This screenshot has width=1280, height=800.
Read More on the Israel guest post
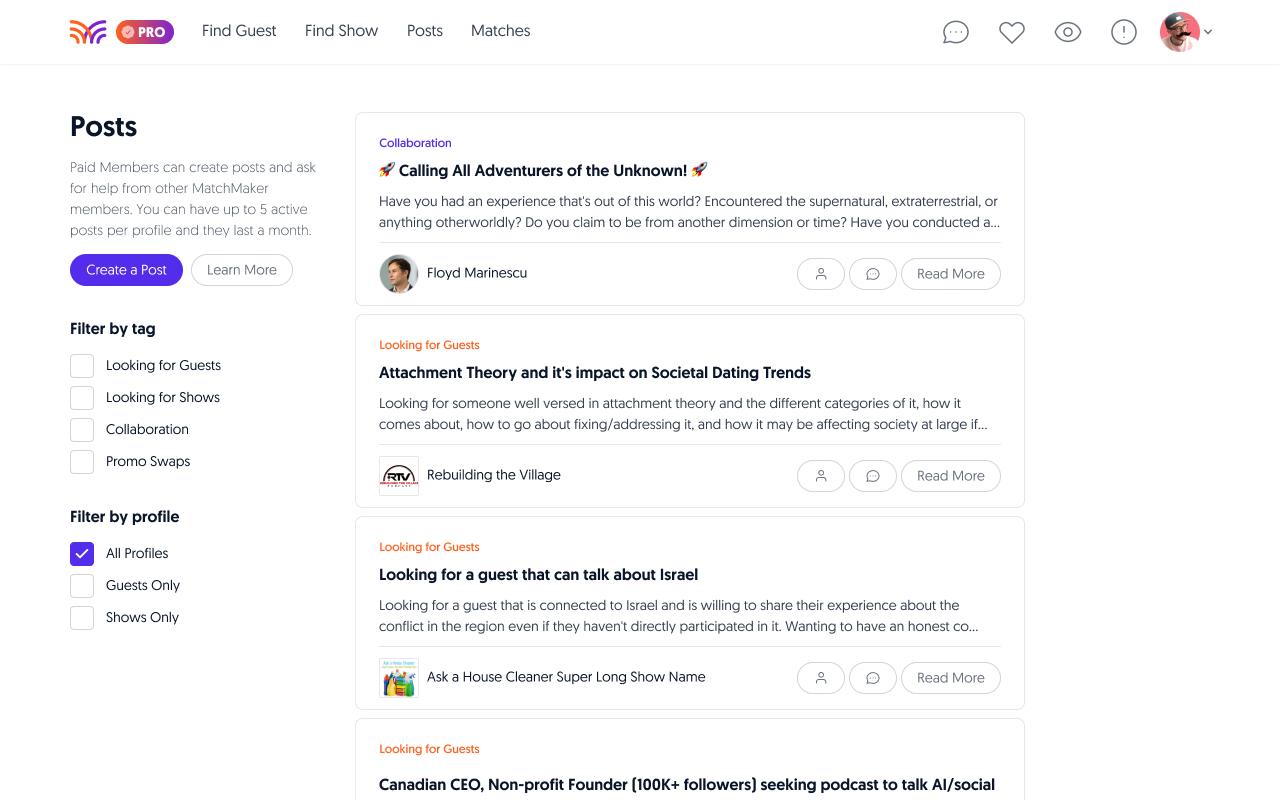pyautogui.click(x=950, y=678)
